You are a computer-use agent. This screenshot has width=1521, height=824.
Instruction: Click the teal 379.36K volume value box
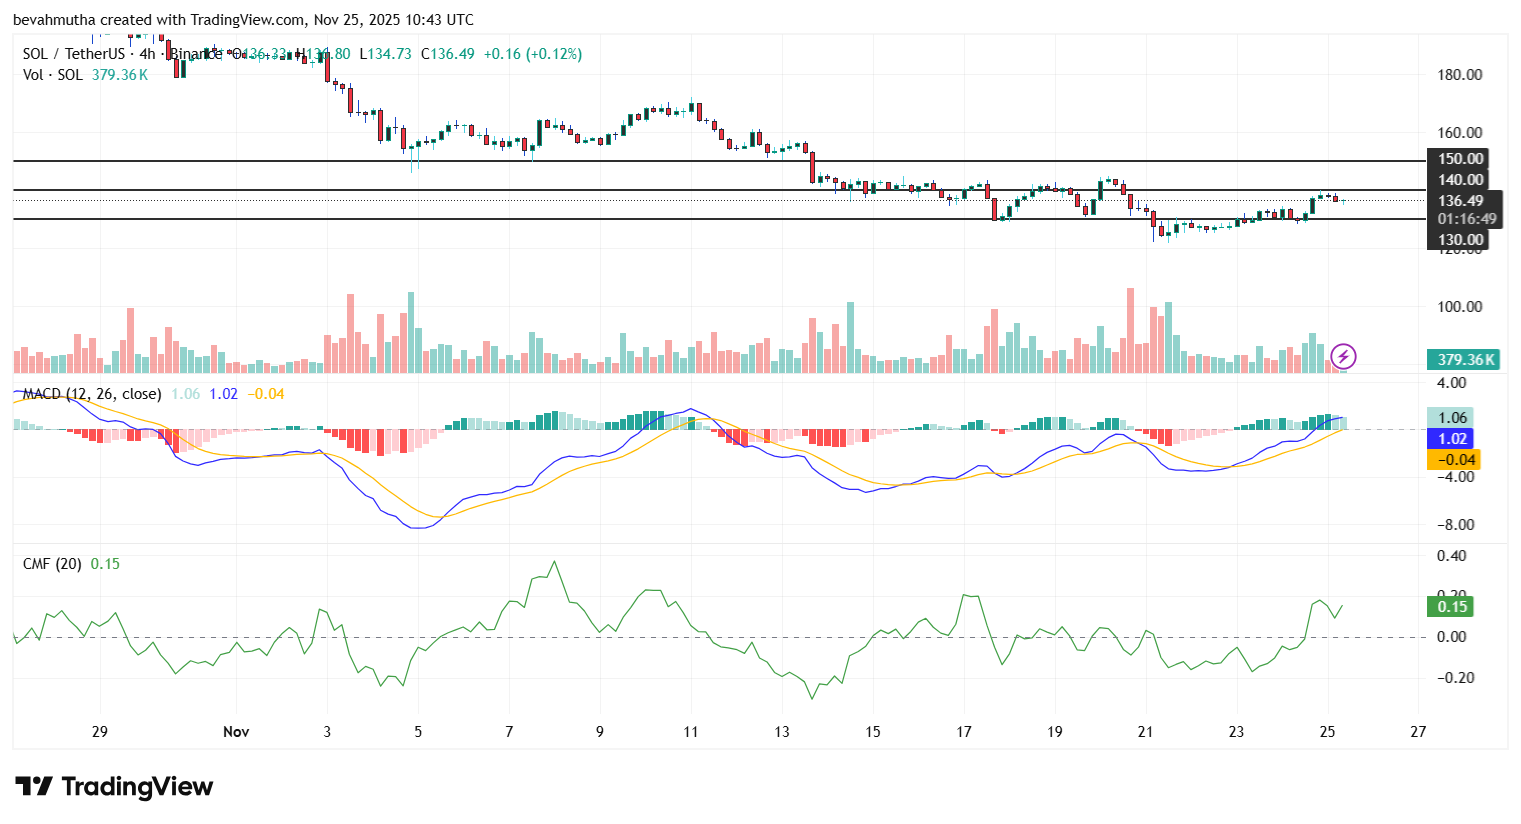[1463, 357]
